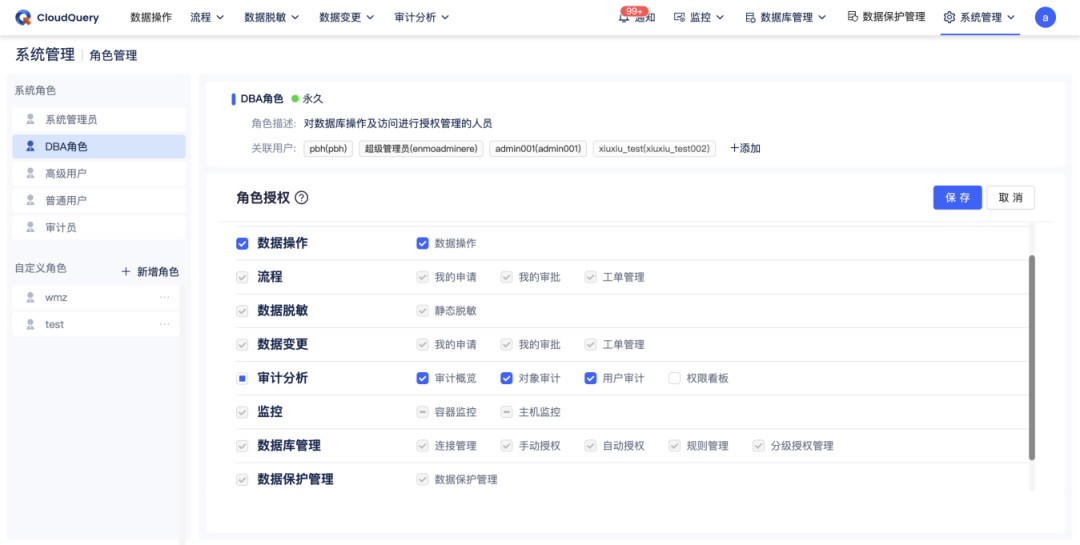Click the plus icon for 新增角色
The width and height of the screenshot is (1080, 545).
[x=126, y=271]
